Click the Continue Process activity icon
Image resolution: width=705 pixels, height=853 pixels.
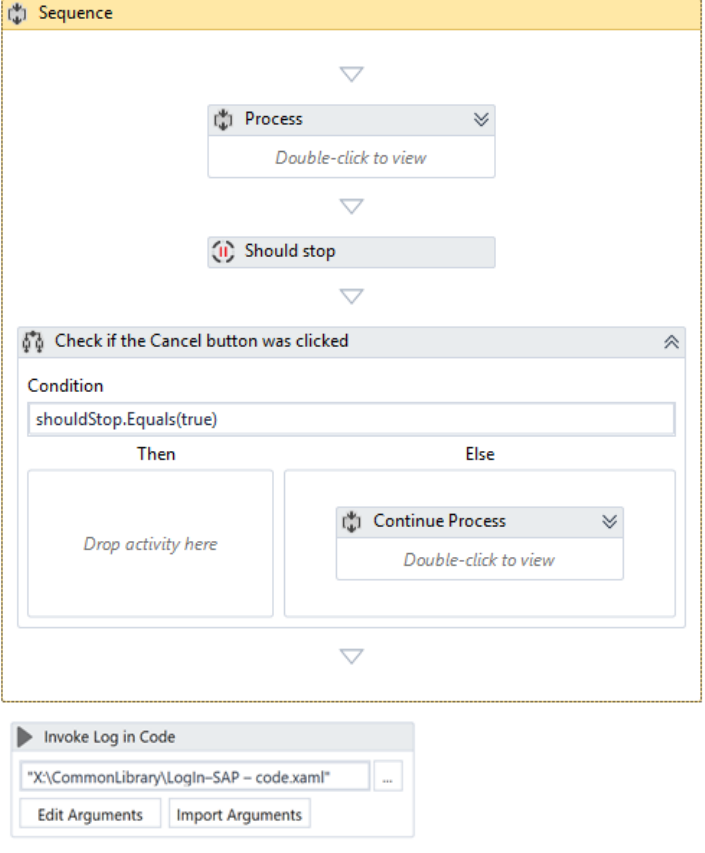pyautogui.click(x=351, y=522)
